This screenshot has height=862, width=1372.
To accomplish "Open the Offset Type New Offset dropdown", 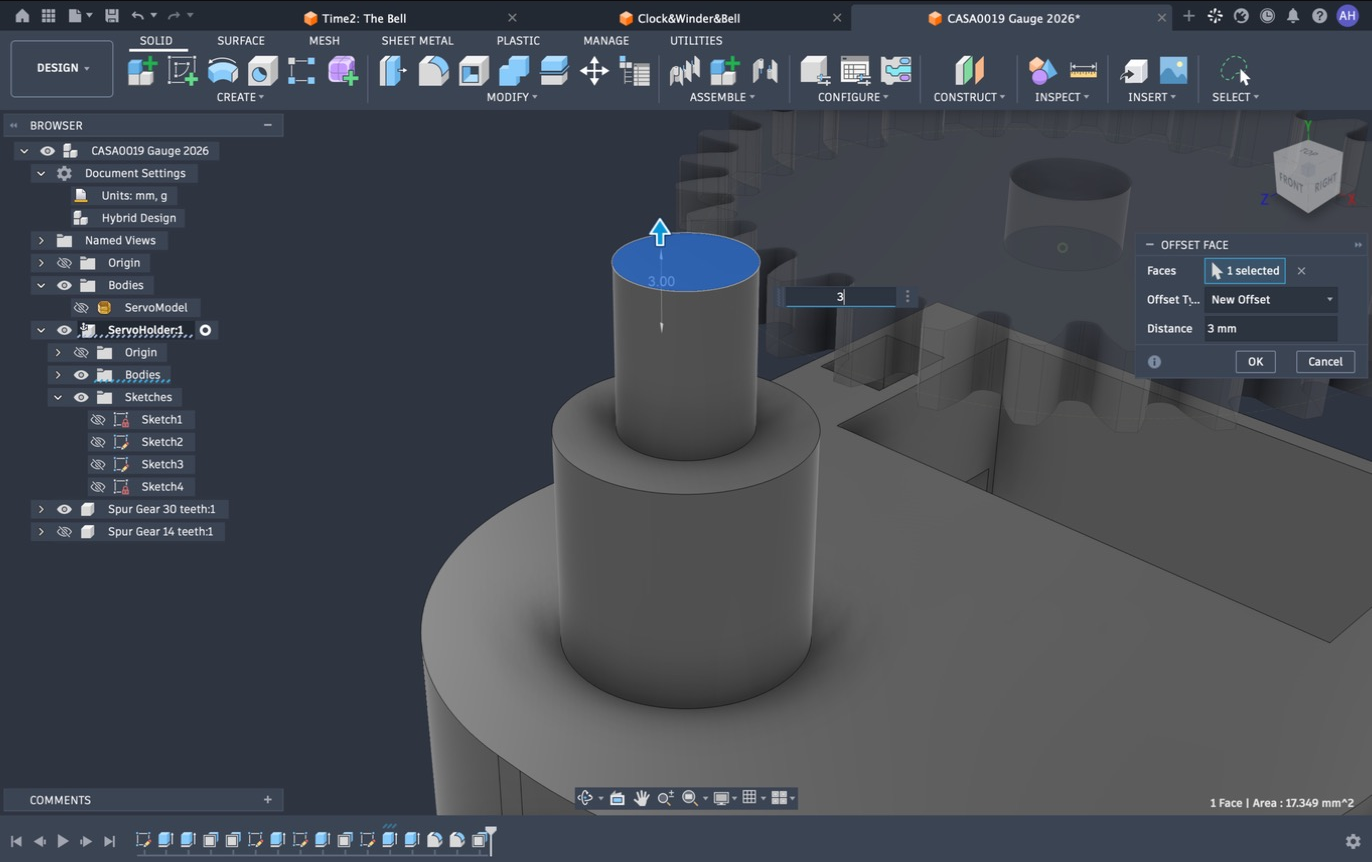I will coord(1271,299).
